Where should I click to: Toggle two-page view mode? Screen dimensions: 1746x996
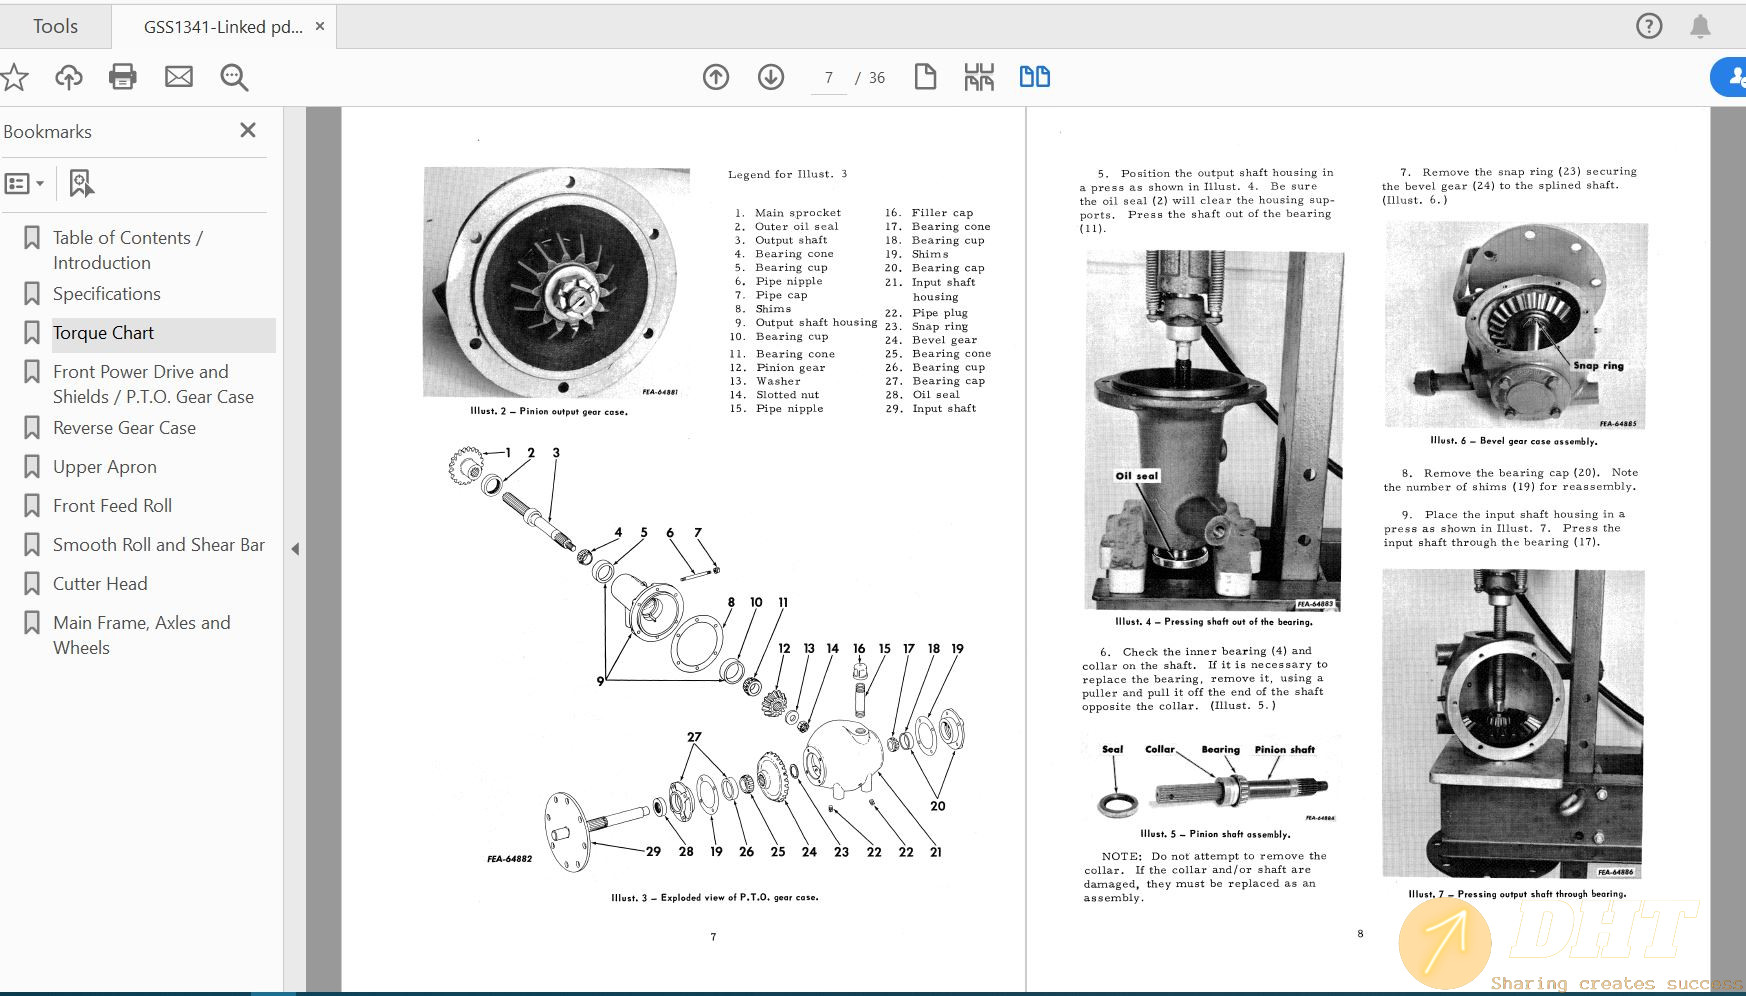click(1034, 77)
